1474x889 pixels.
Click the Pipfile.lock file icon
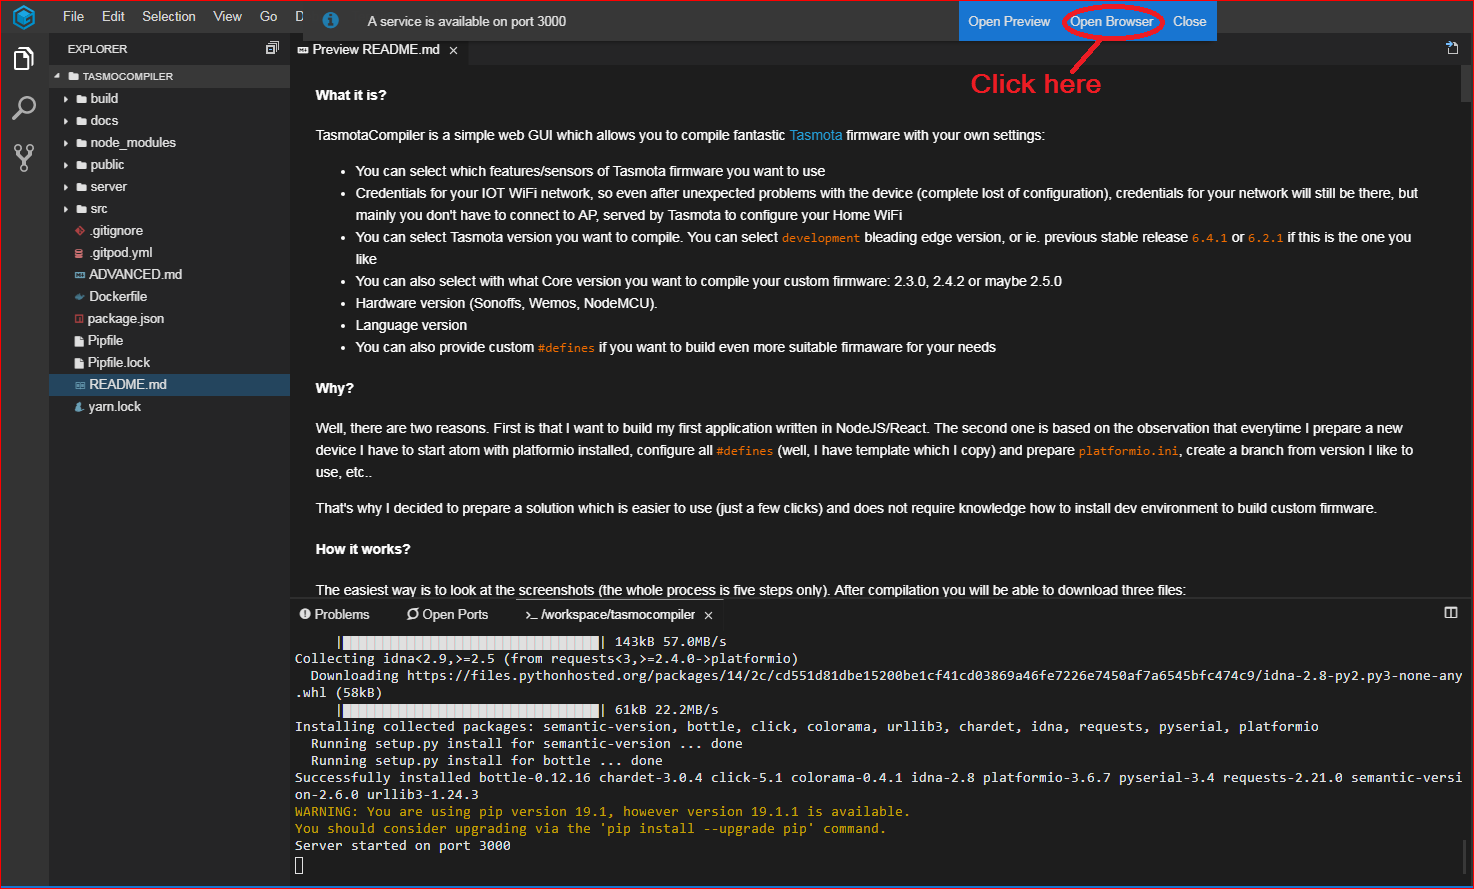pos(79,363)
